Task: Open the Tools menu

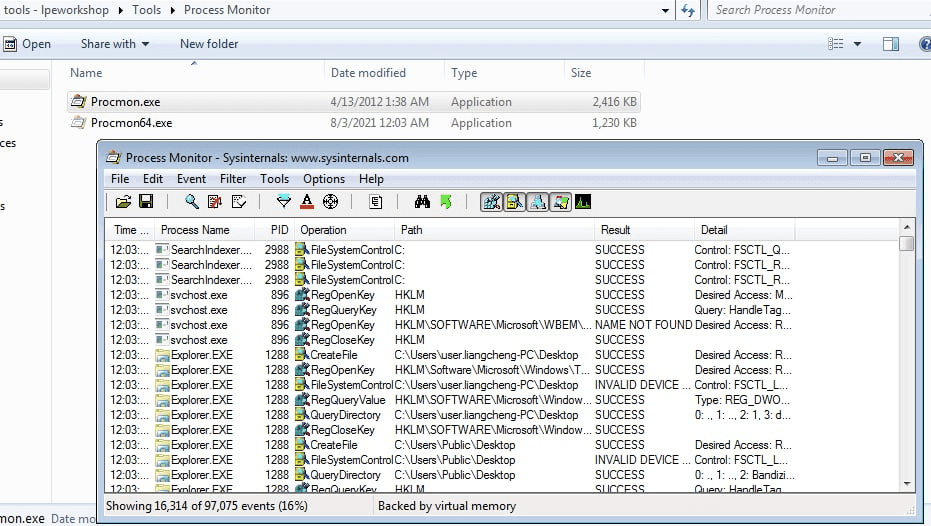Action: pyautogui.click(x=274, y=179)
